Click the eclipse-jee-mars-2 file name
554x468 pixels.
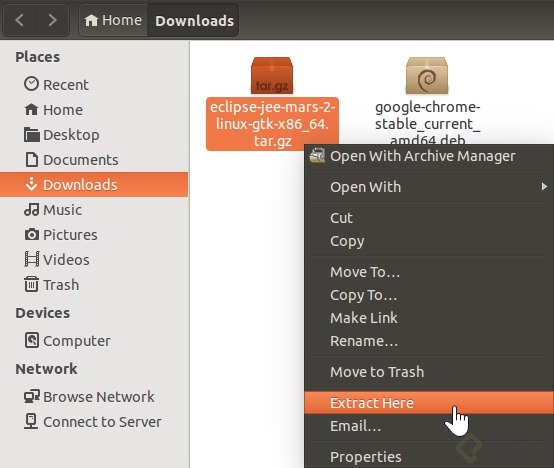[272, 124]
